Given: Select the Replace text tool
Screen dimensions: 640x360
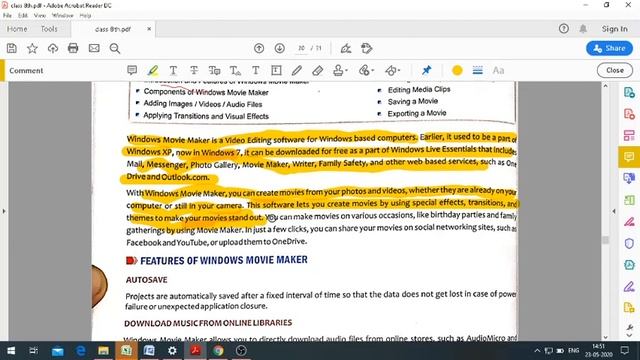Looking at the screenshot, I should [214, 70].
